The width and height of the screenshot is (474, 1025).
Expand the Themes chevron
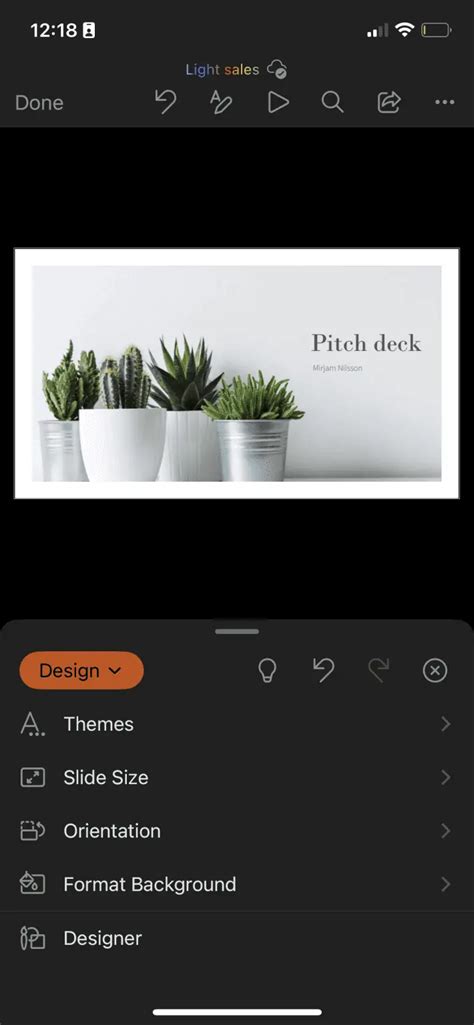click(446, 724)
